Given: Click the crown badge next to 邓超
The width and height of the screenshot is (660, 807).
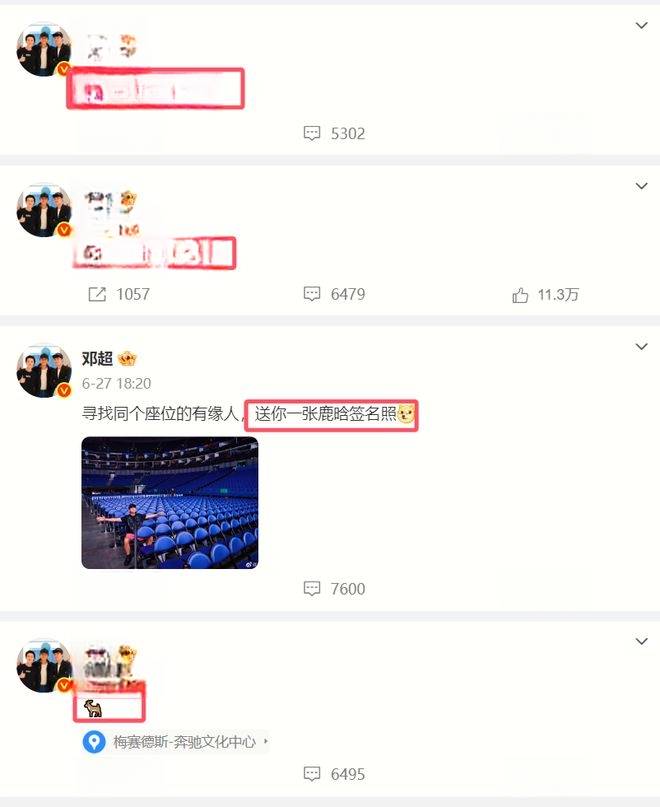Looking at the screenshot, I should (127, 358).
